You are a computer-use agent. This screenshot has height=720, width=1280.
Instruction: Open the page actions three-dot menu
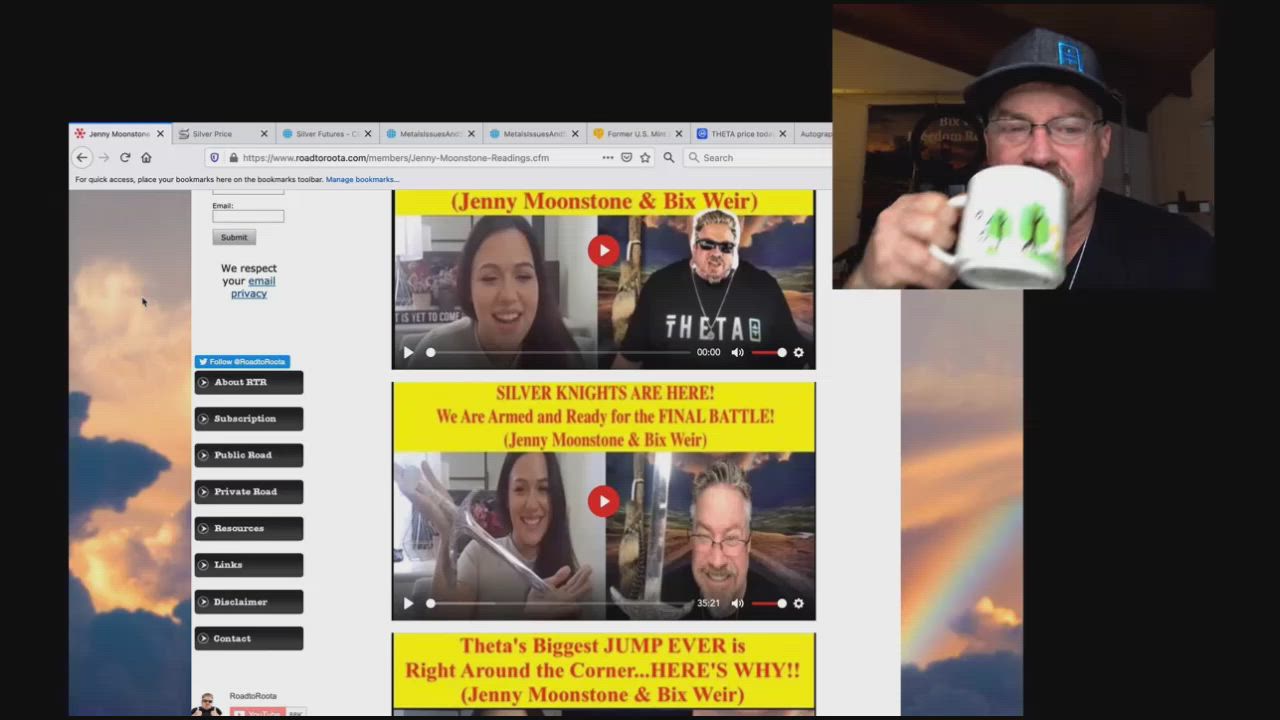607,157
